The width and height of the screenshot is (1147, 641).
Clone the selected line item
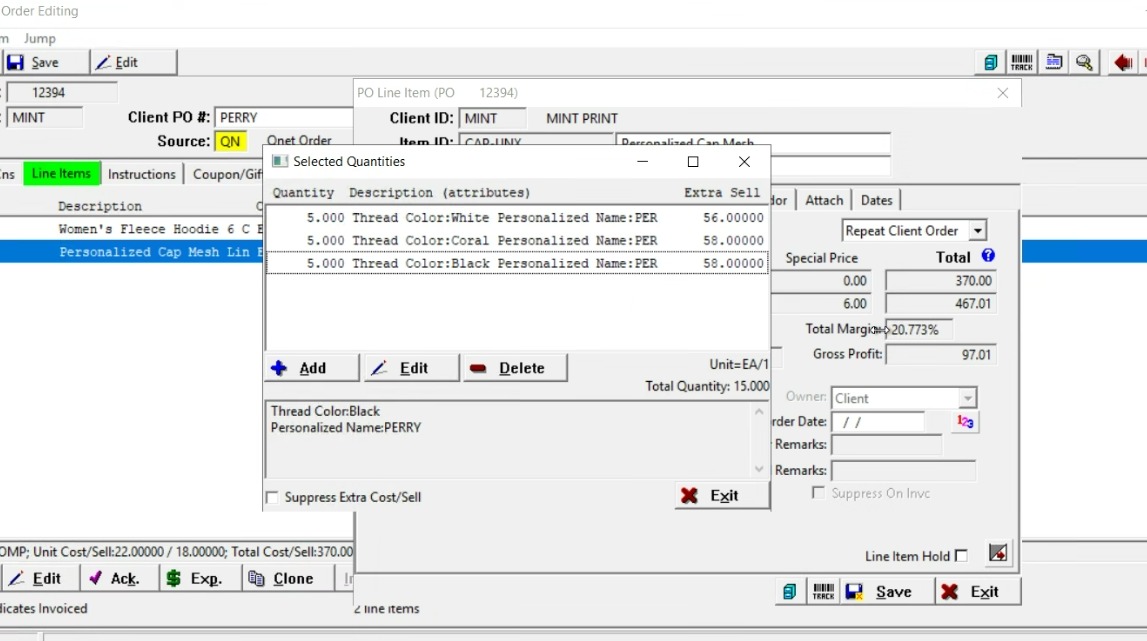(x=287, y=578)
